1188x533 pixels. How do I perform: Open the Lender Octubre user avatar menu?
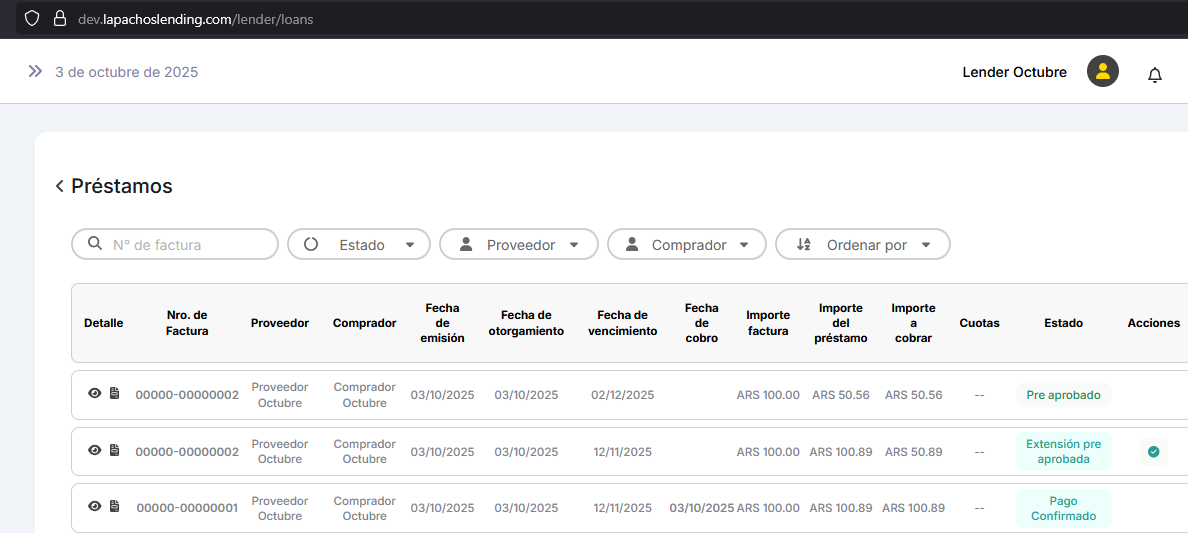tap(1102, 71)
